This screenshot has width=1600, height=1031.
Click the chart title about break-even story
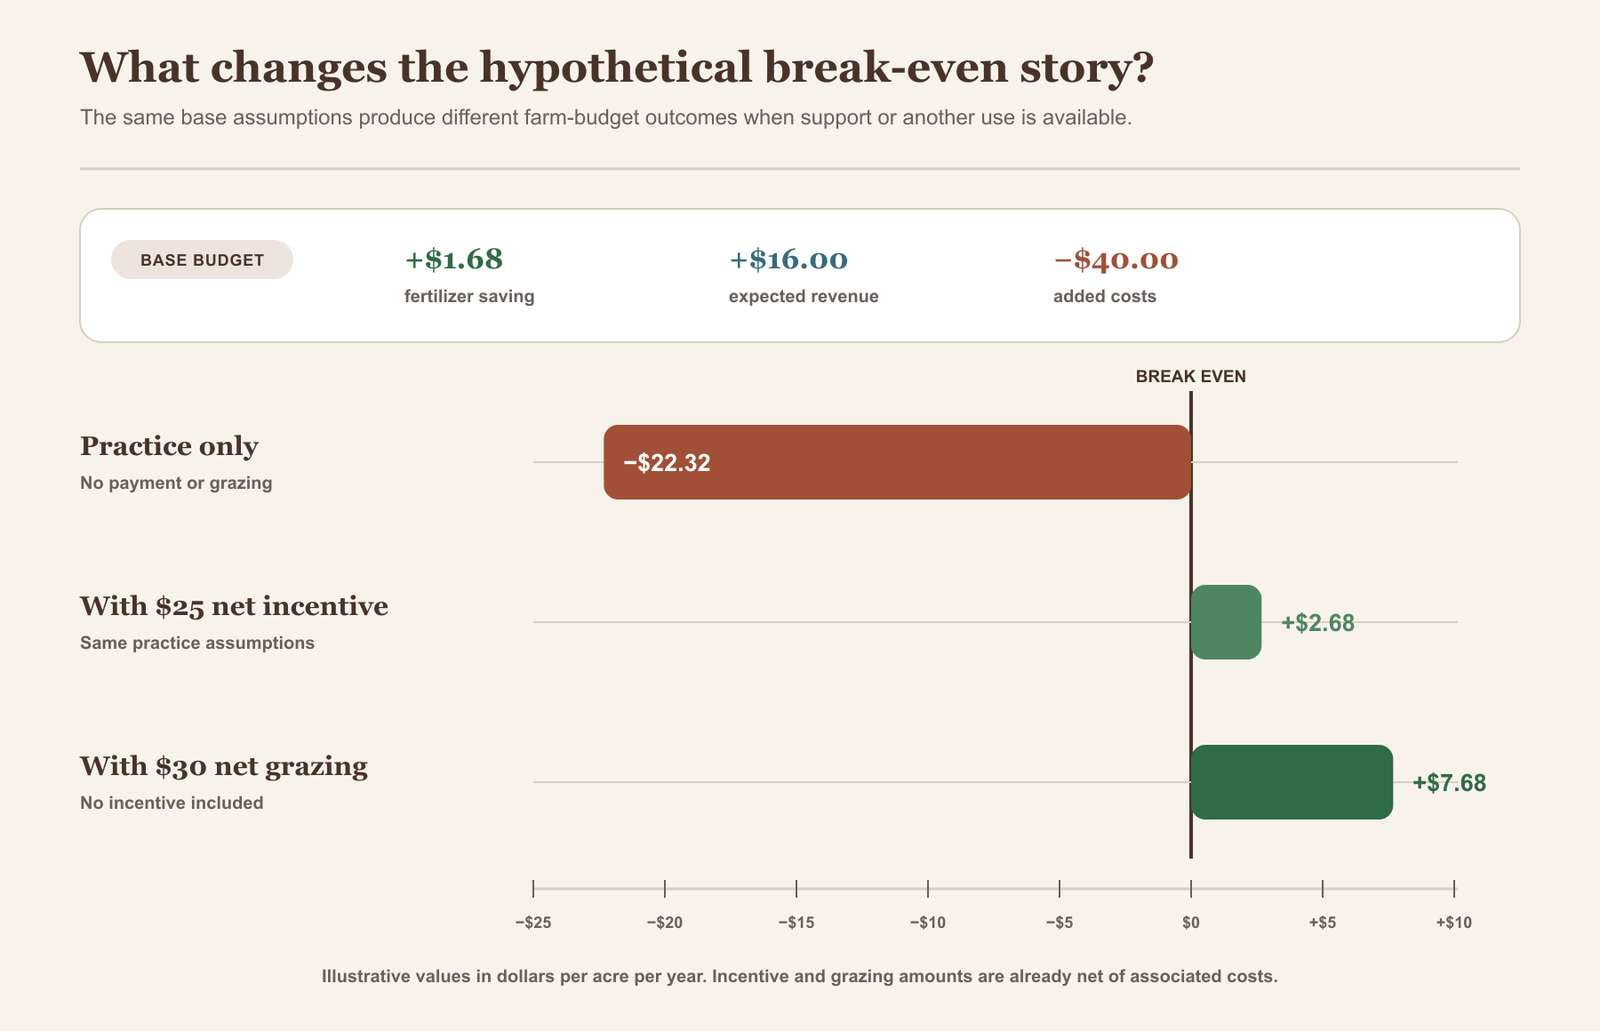[x=617, y=68]
